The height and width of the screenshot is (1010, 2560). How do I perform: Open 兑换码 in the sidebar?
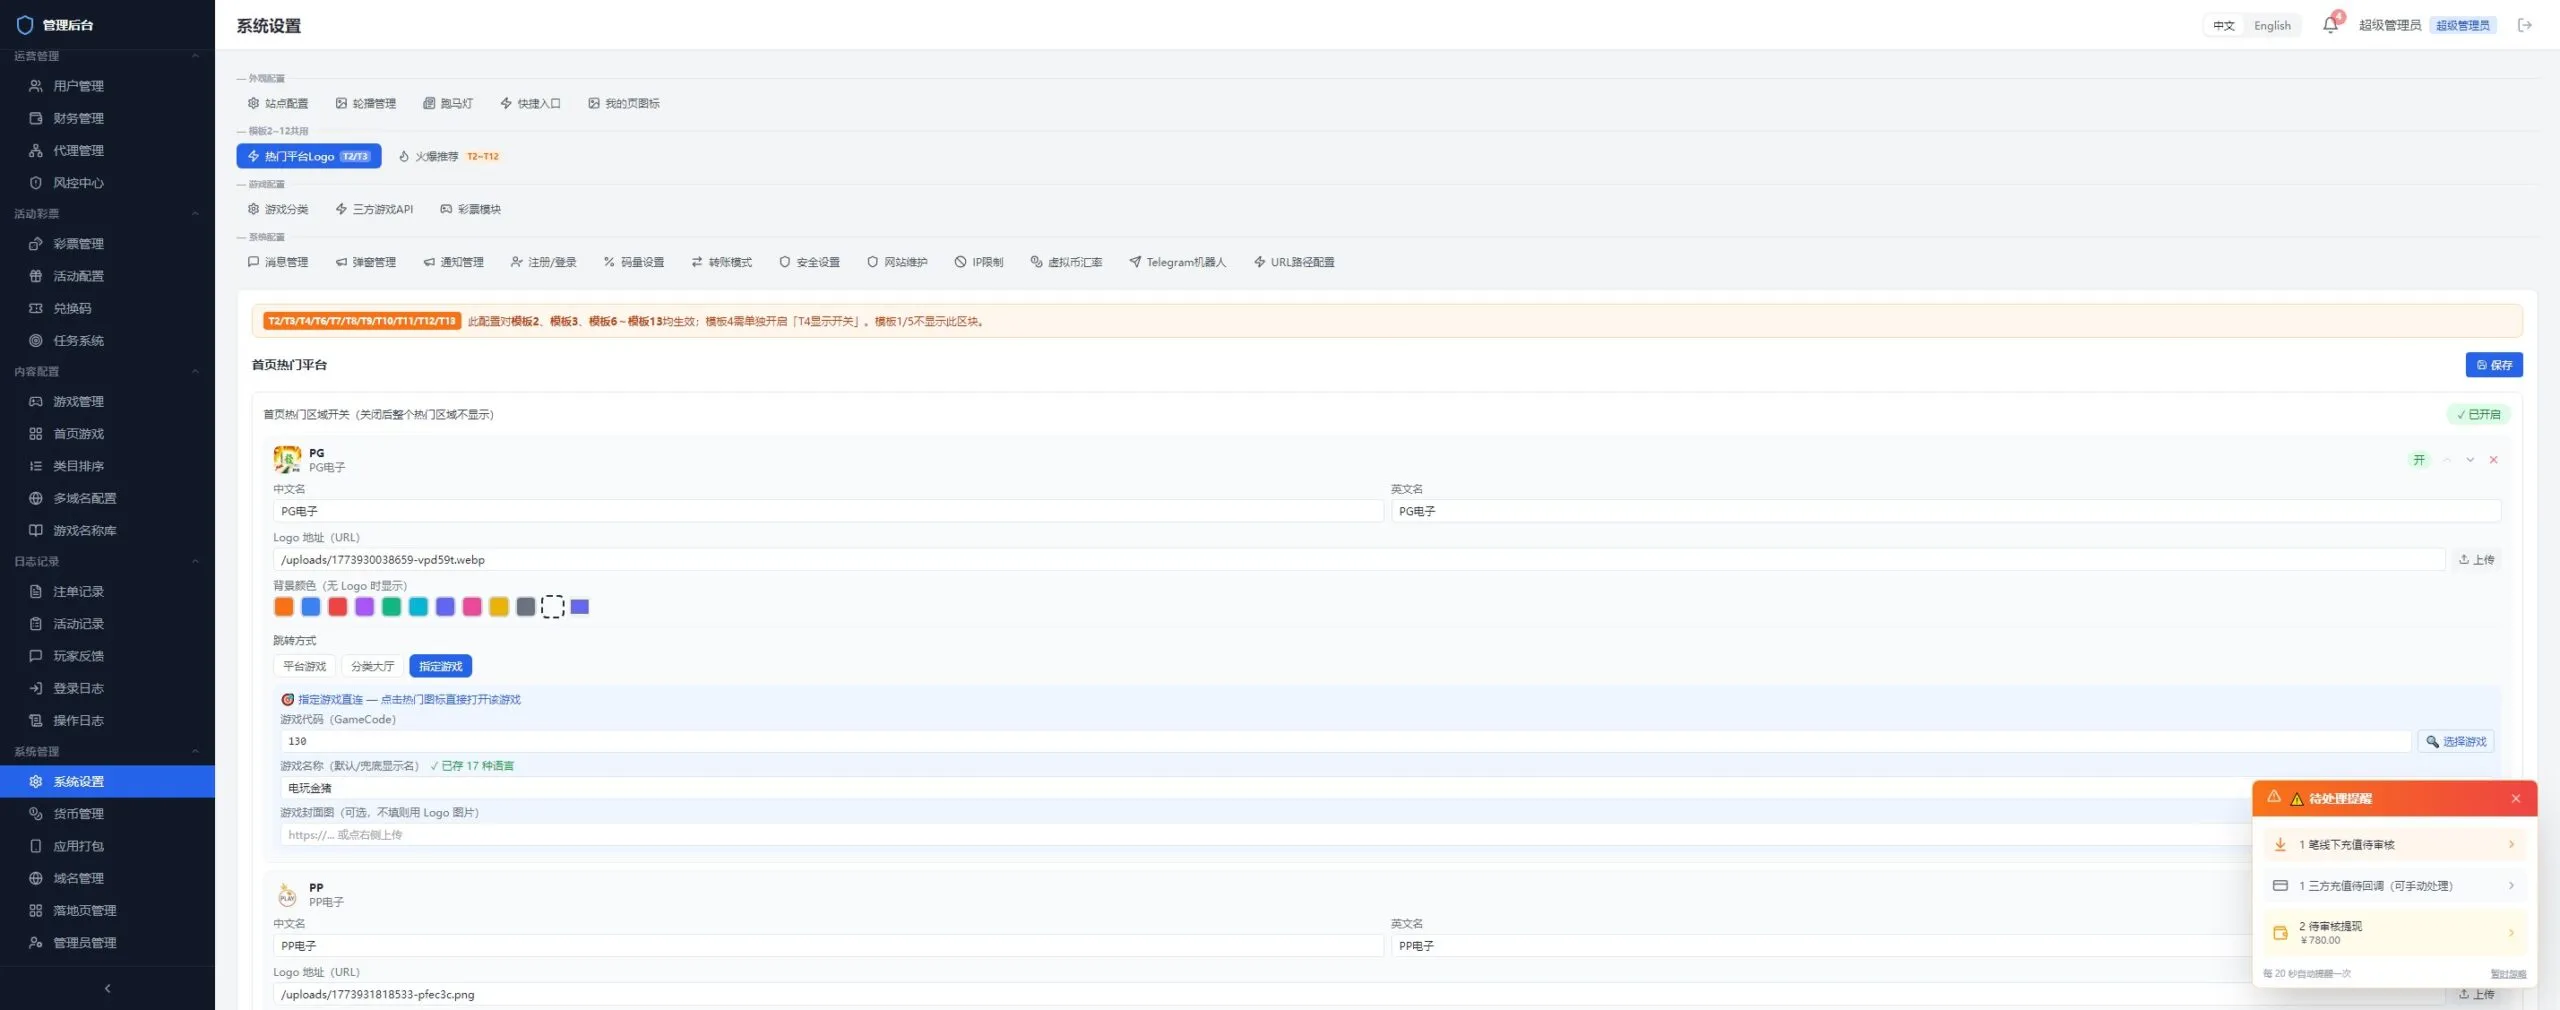[107, 308]
